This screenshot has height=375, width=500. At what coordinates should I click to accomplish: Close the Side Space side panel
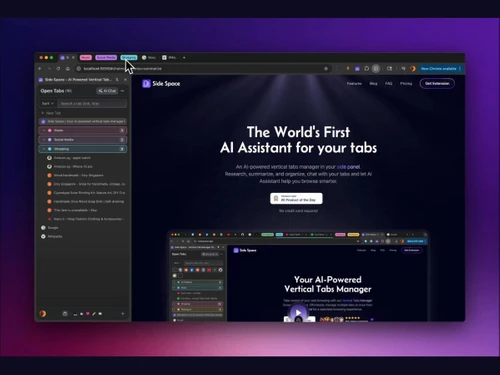click(x=125, y=80)
